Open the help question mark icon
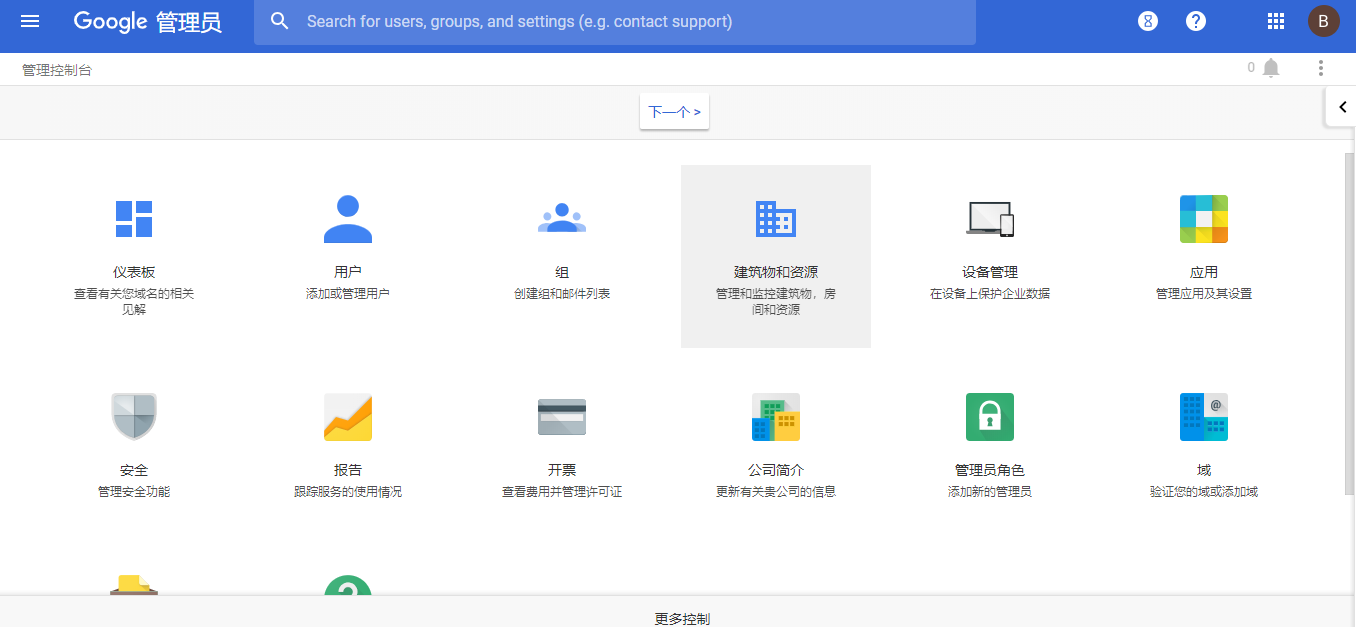 pos(1196,21)
